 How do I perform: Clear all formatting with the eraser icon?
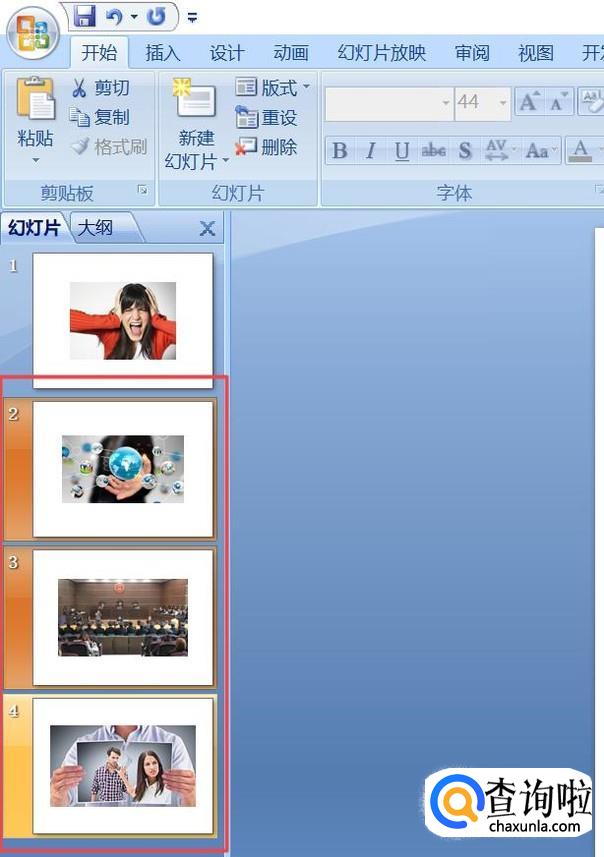pos(592,102)
